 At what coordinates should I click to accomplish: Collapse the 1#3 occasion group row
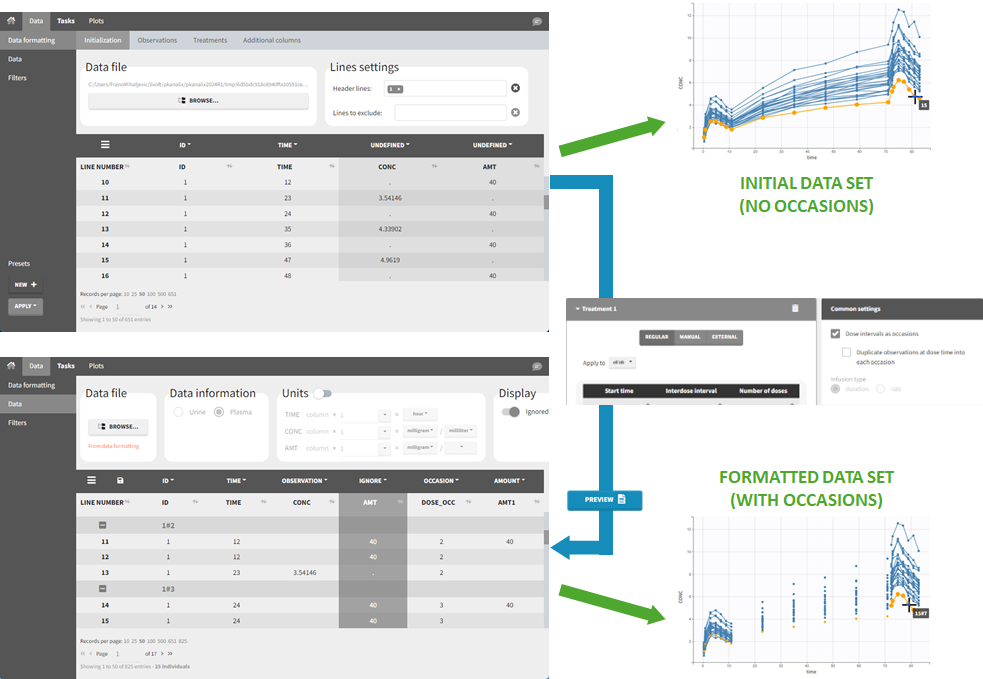tap(103, 589)
